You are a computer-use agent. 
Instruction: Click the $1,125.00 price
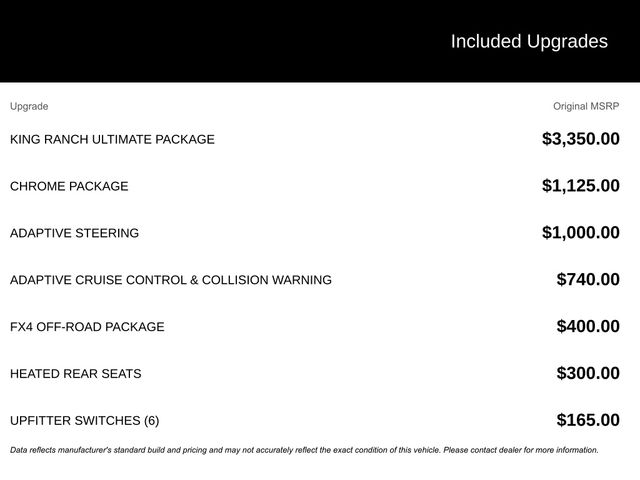pos(580,186)
